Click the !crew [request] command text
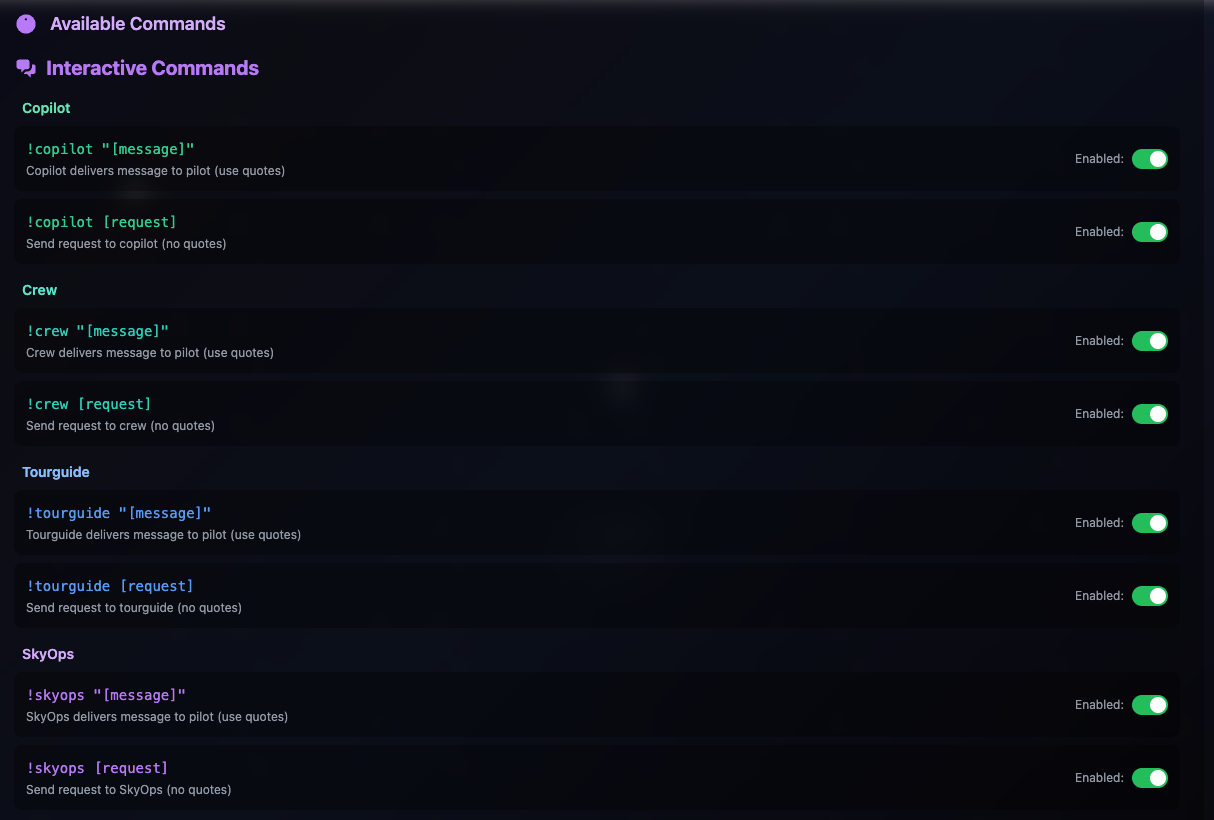1214x820 pixels. 89,404
